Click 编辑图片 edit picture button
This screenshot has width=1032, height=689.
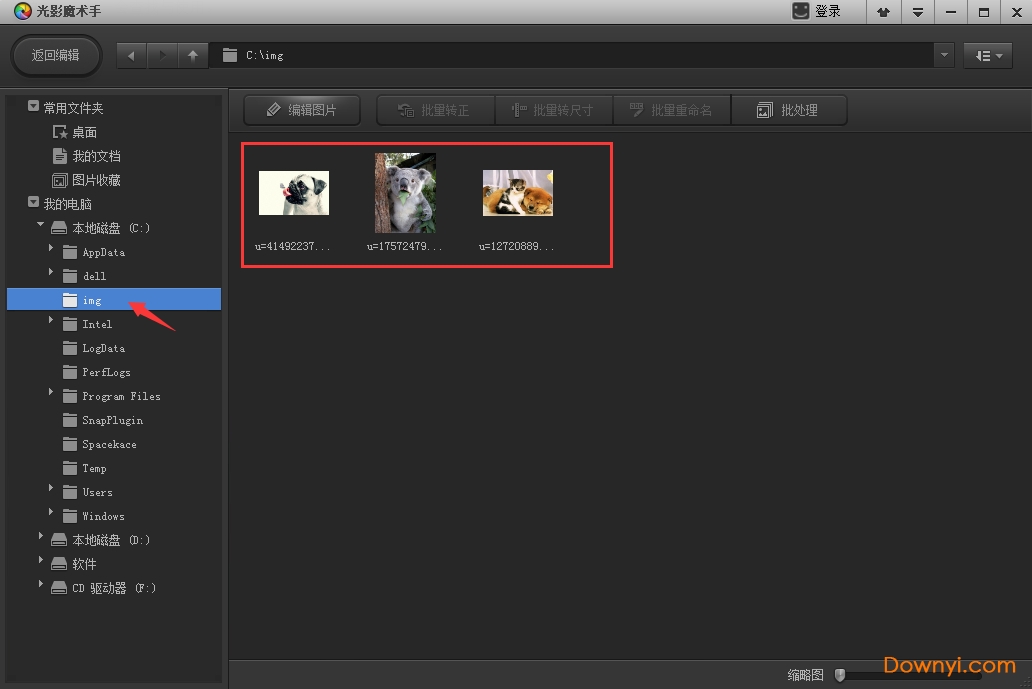[302, 110]
